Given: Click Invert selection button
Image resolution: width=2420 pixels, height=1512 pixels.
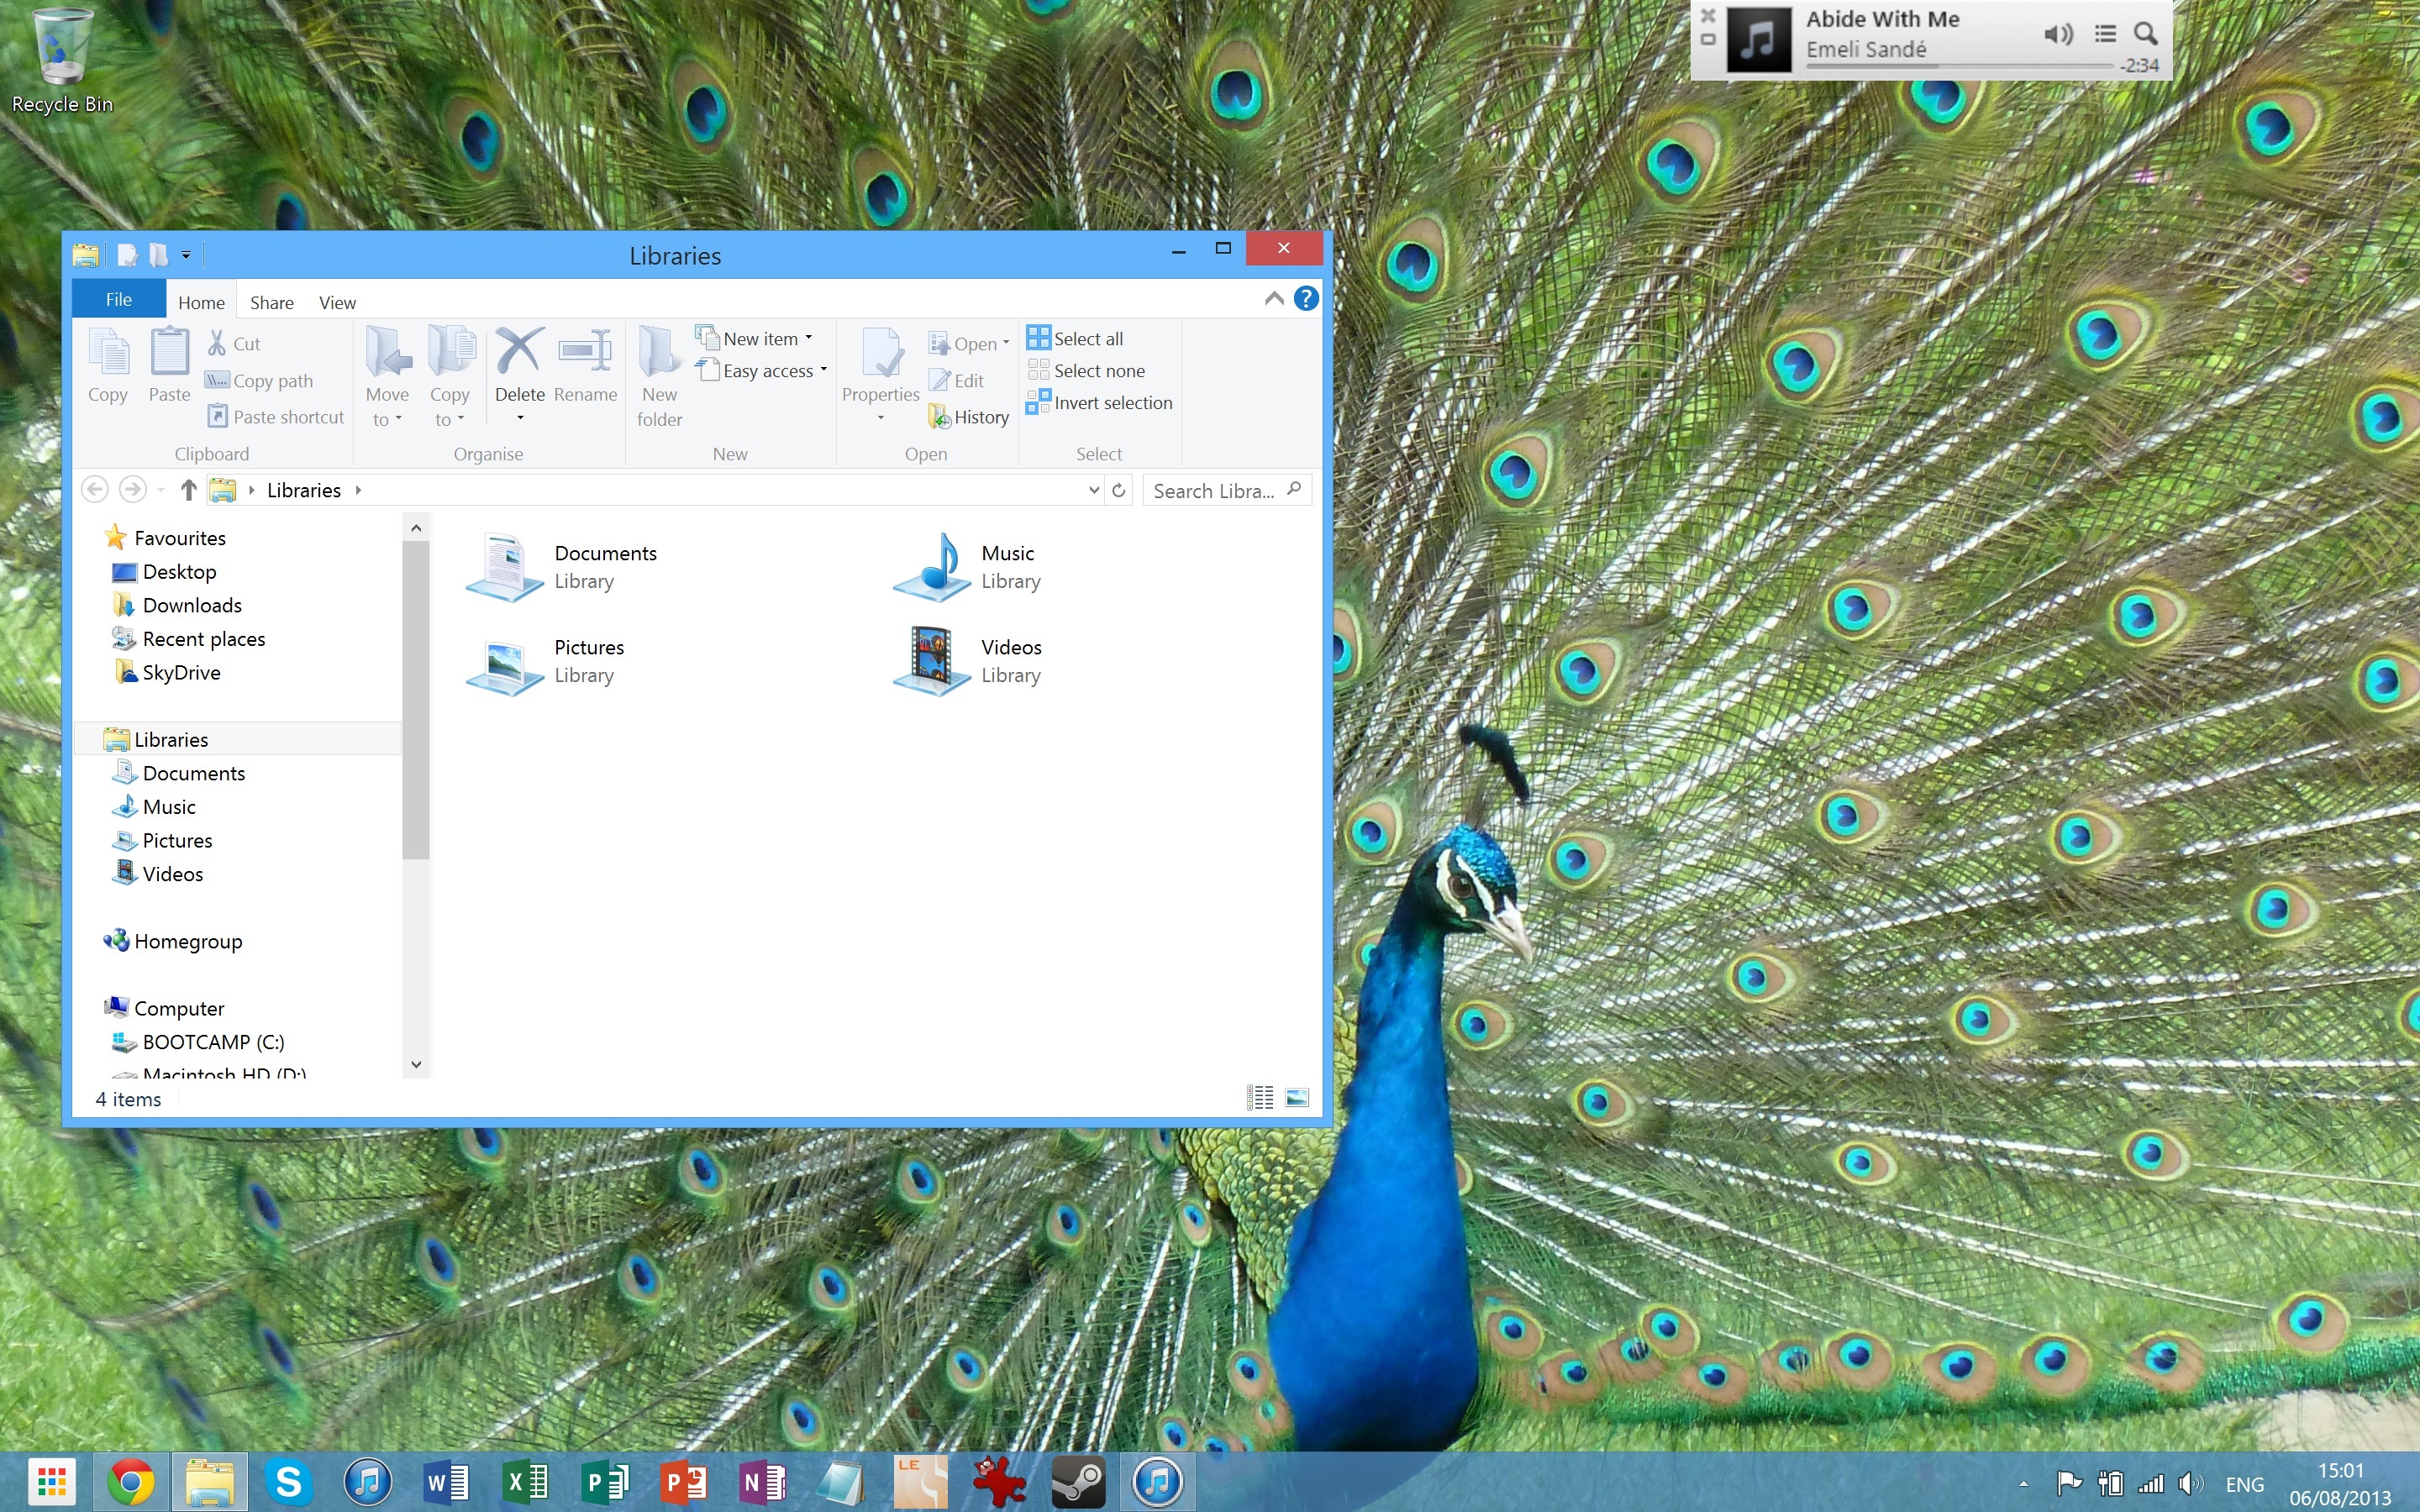Looking at the screenshot, I should tap(1100, 403).
